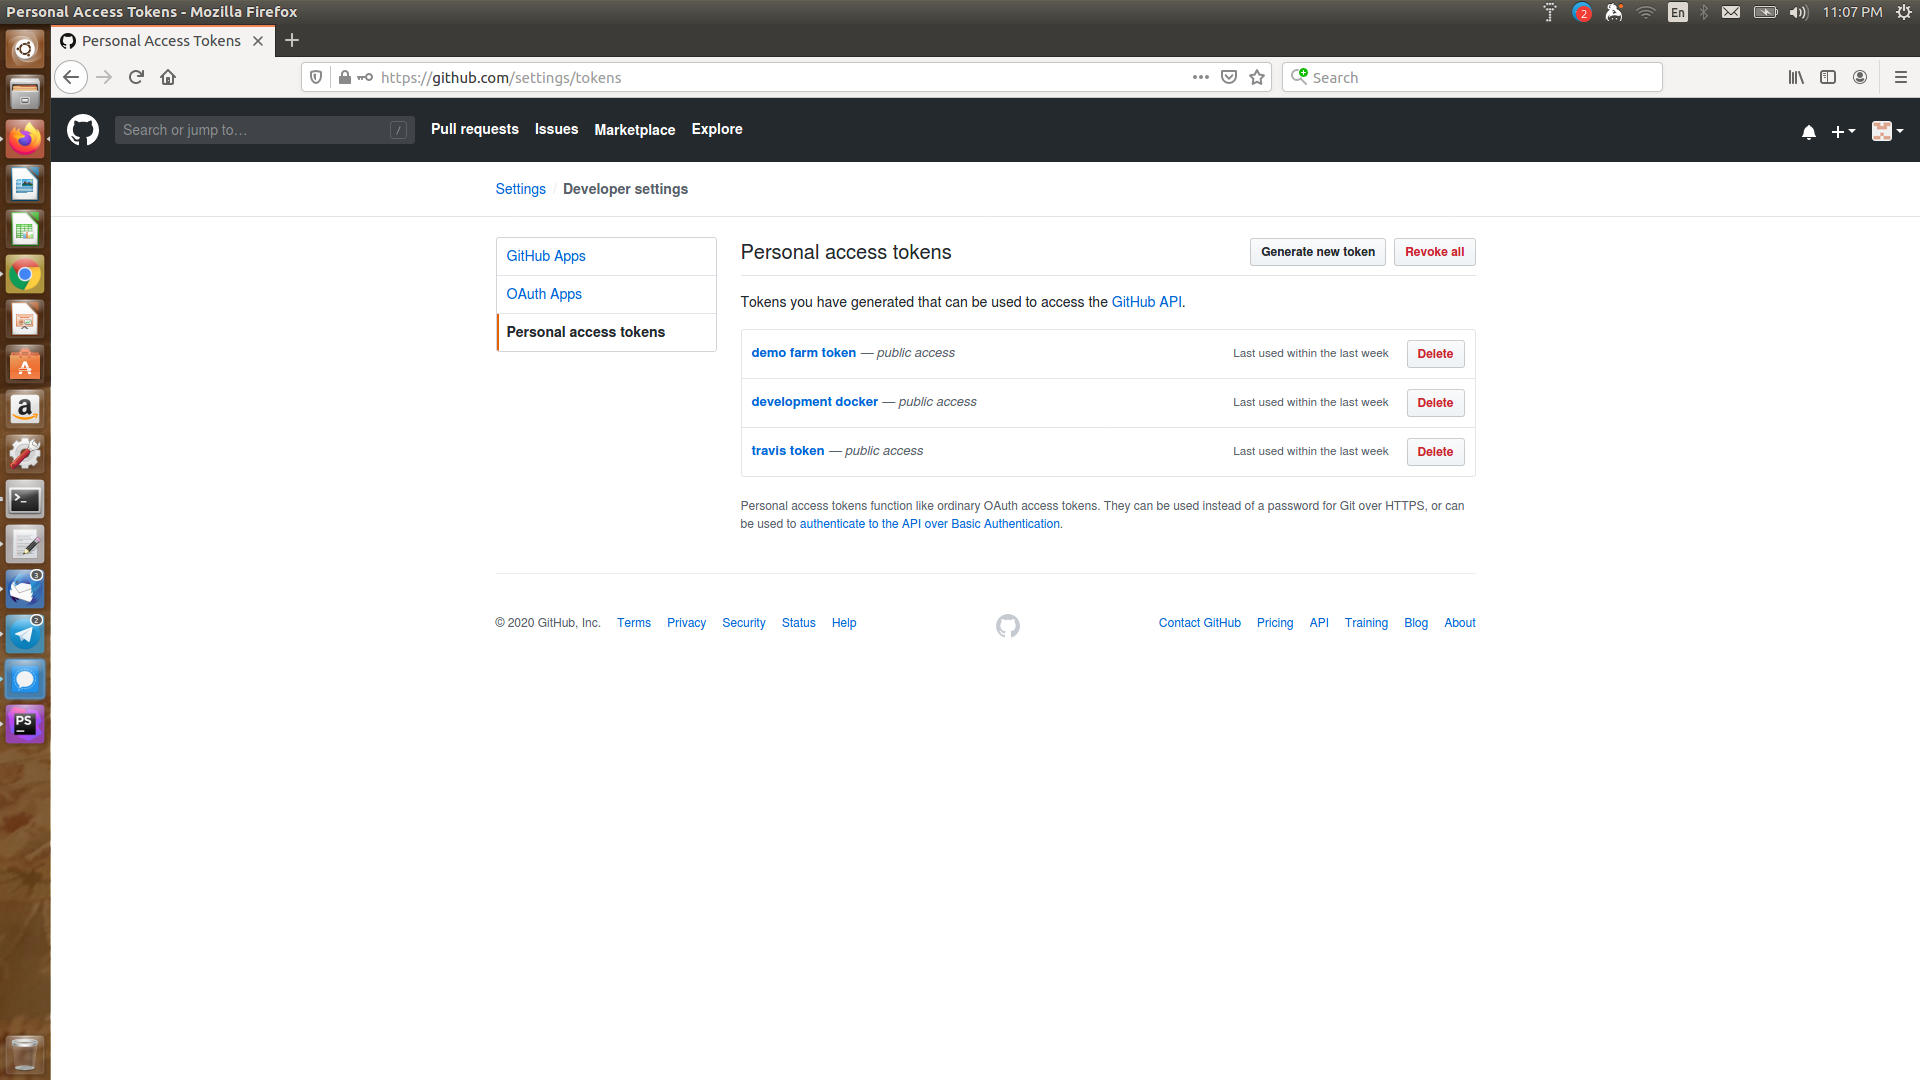Open notifications bell on GitHub
This screenshot has height=1080, width=1920.
(x=1808, y=131)
